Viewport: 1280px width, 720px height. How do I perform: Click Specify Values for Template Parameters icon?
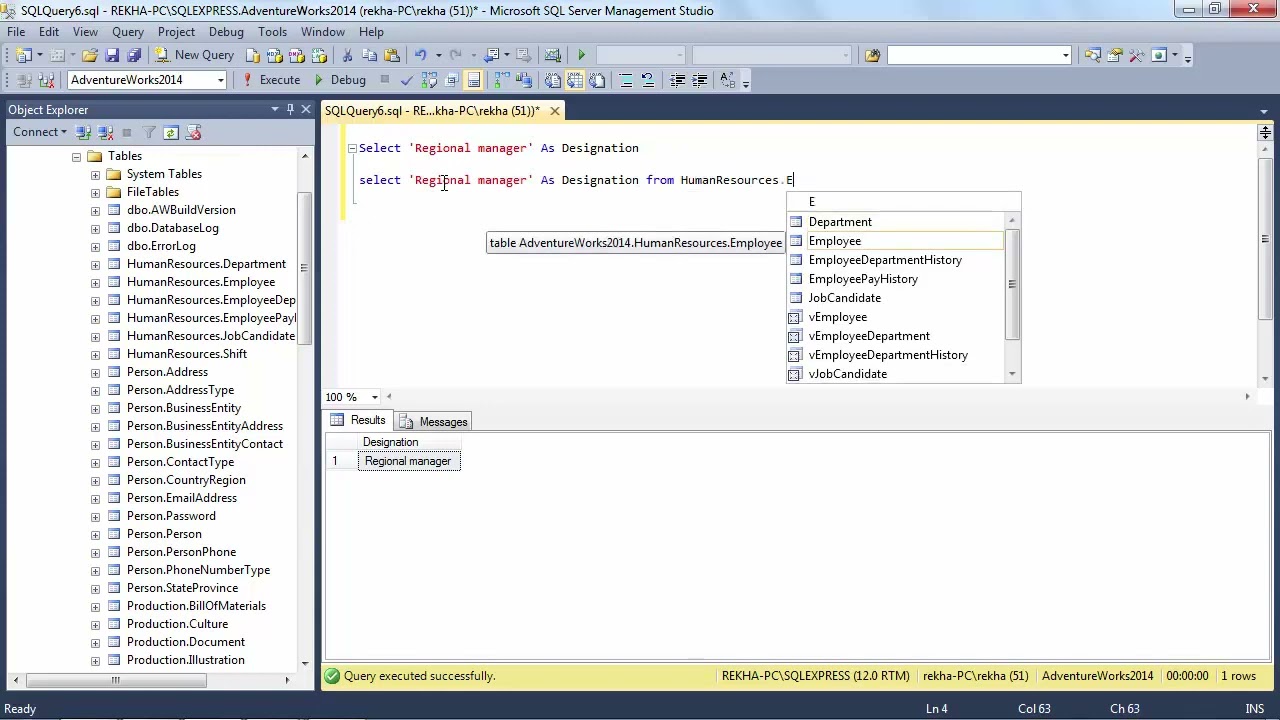click(x=727, y=80)
